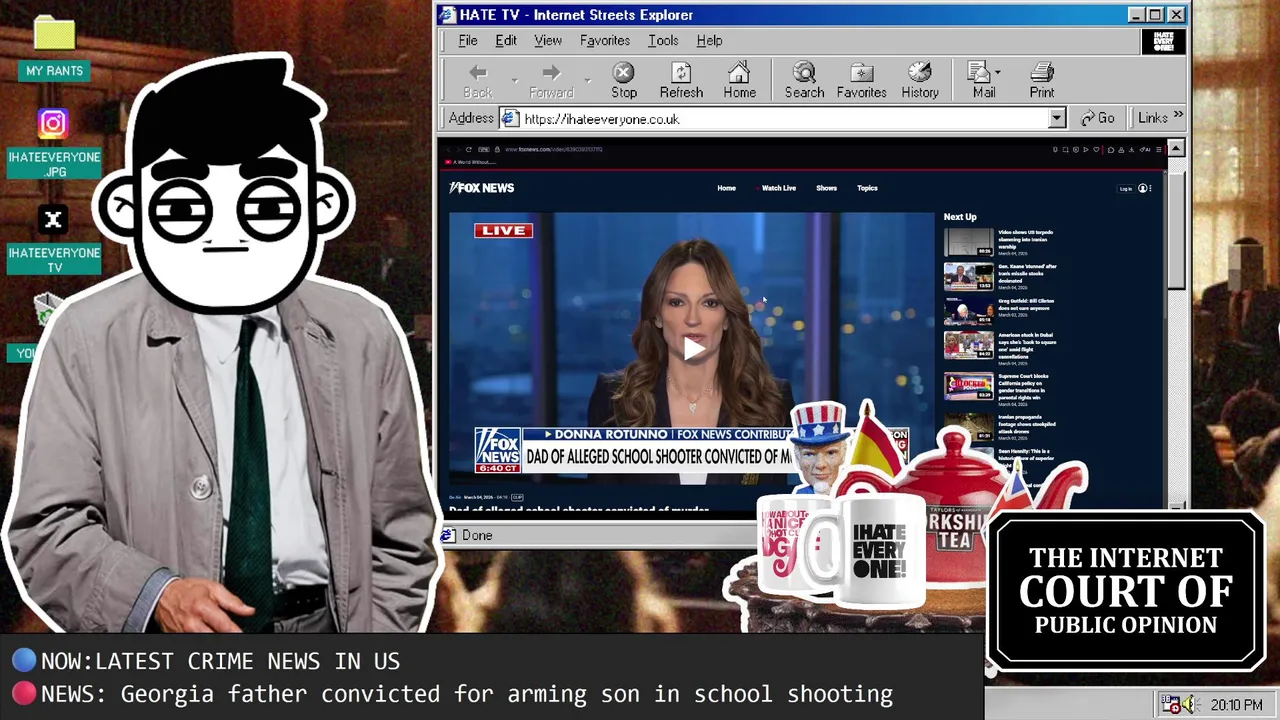Open the Mail toolbar button
Screen dimensions: 1280x720
983,81
